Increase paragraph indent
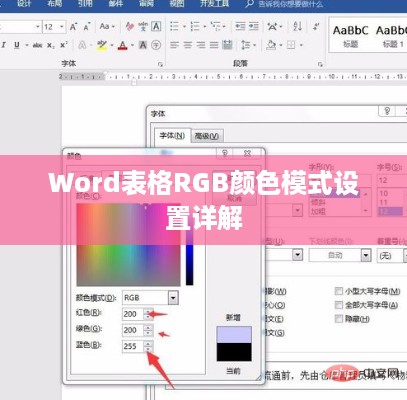The height and width of the screenshot is (400, 407). 254,26
